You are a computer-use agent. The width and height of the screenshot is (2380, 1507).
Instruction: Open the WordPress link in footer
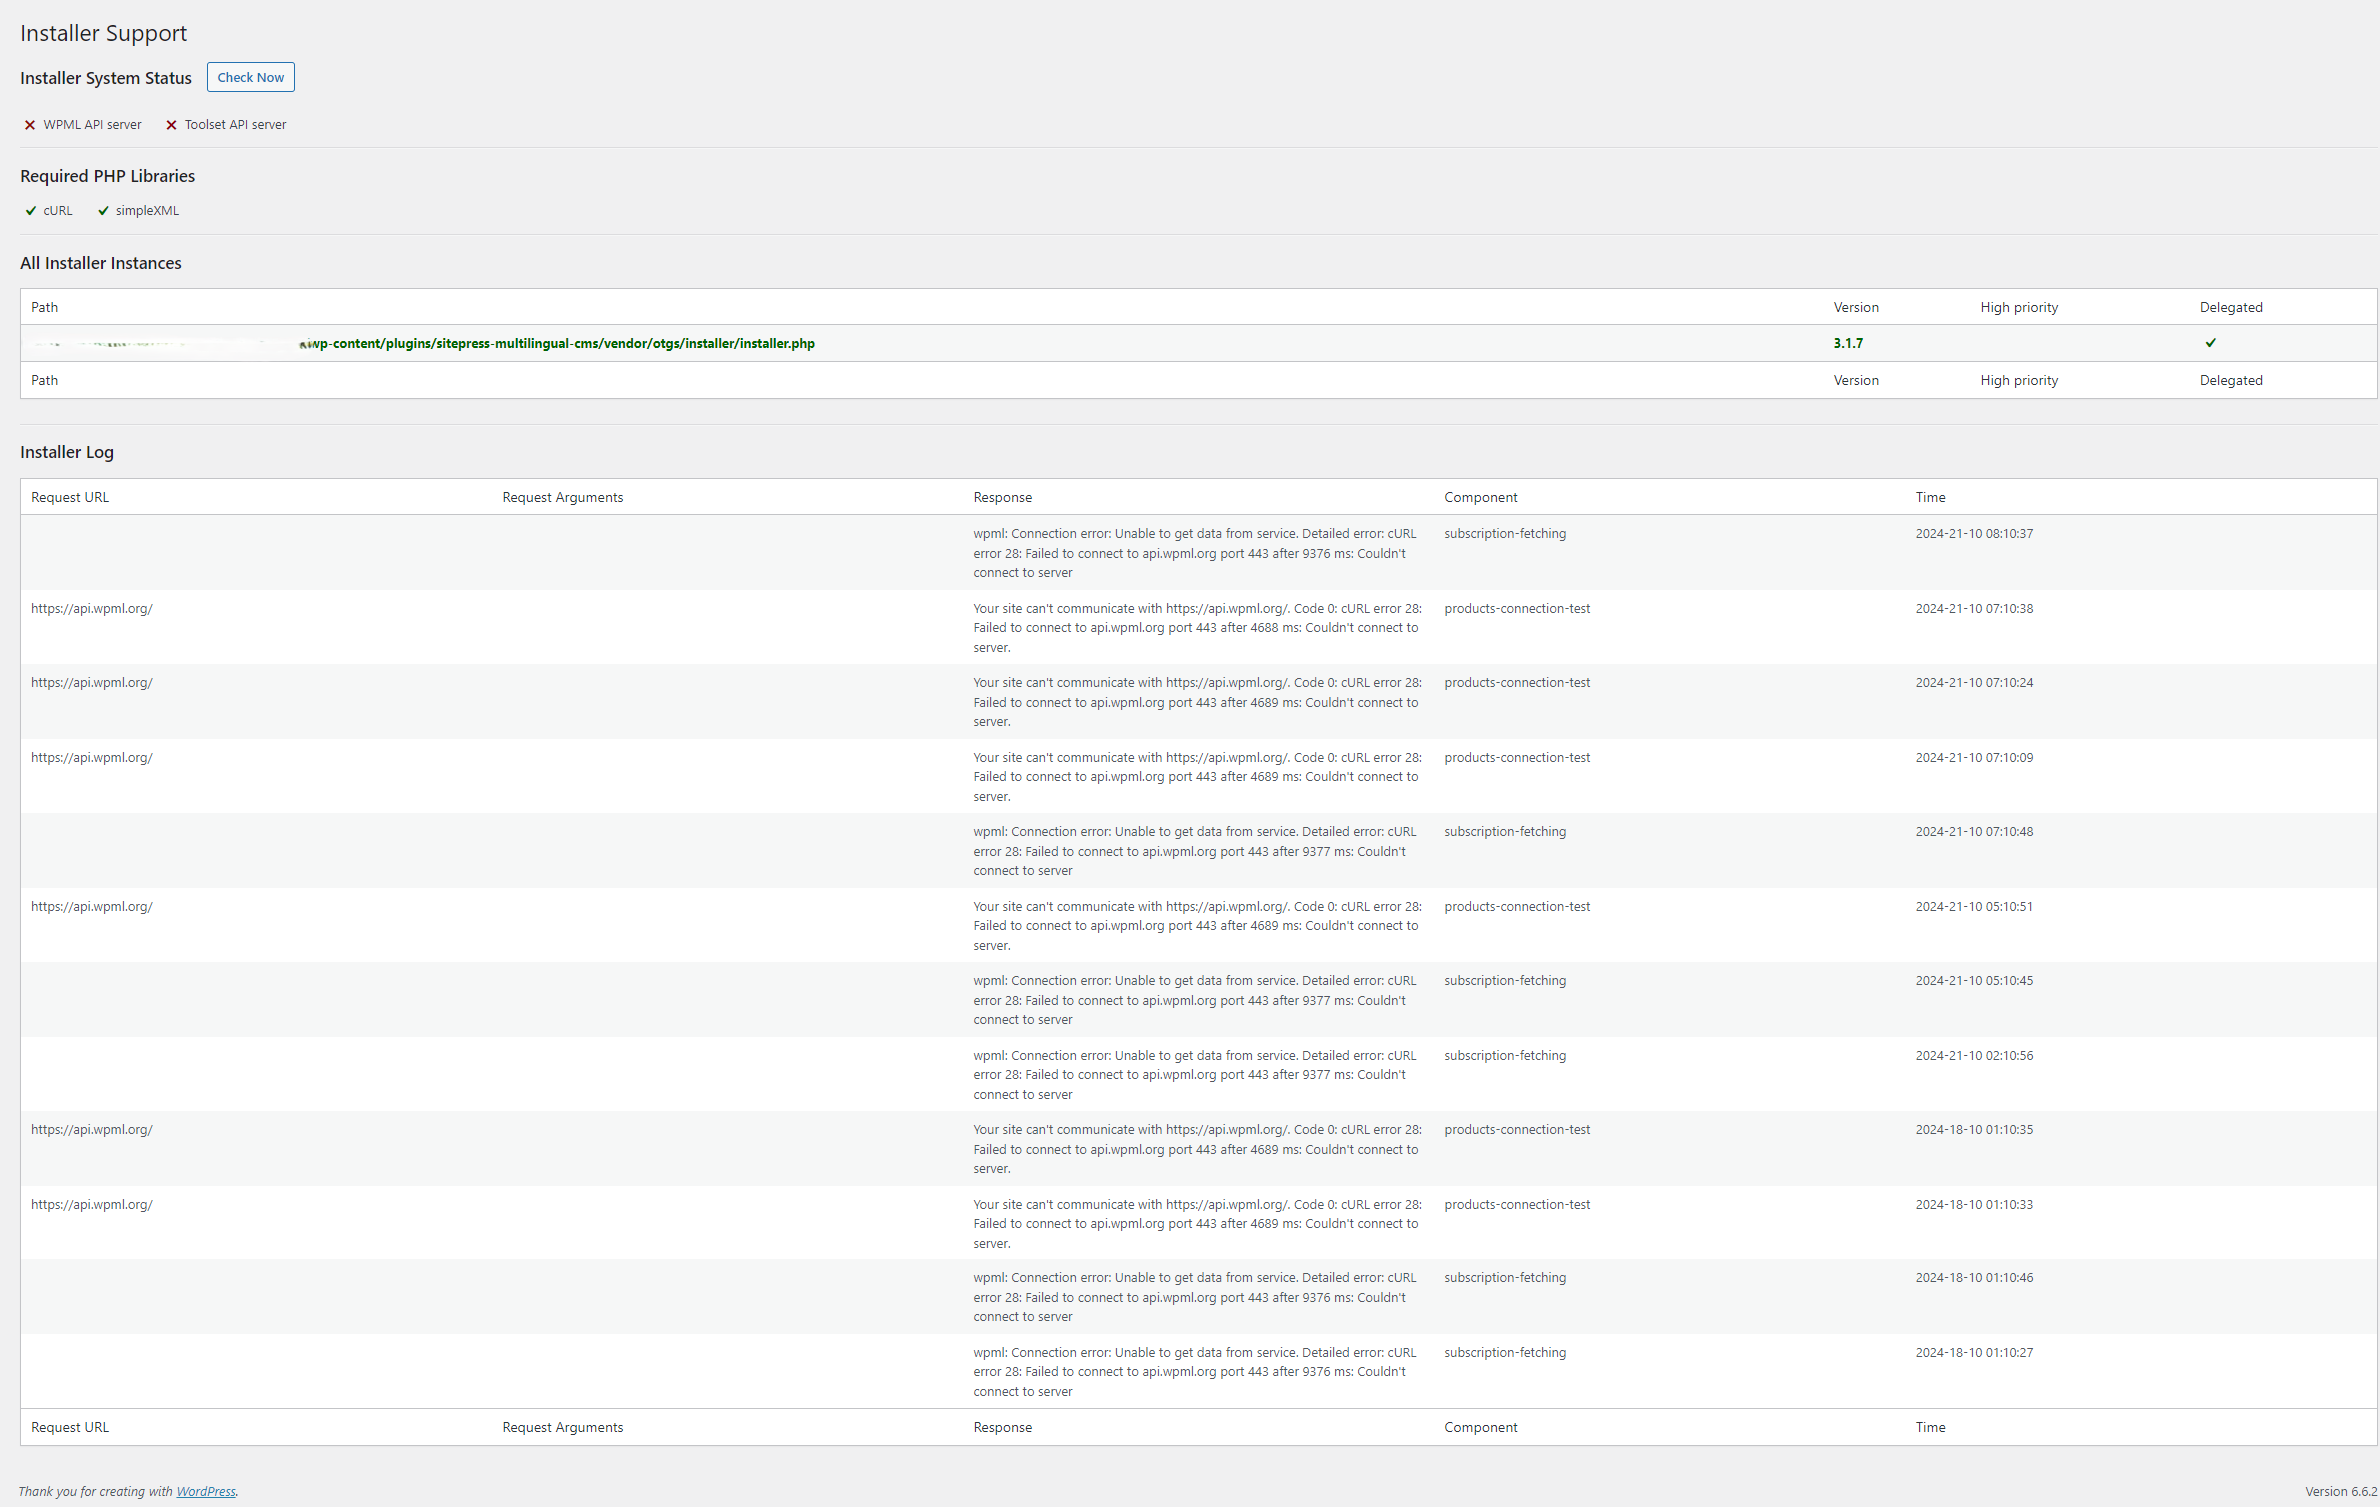pos(206,1491)
